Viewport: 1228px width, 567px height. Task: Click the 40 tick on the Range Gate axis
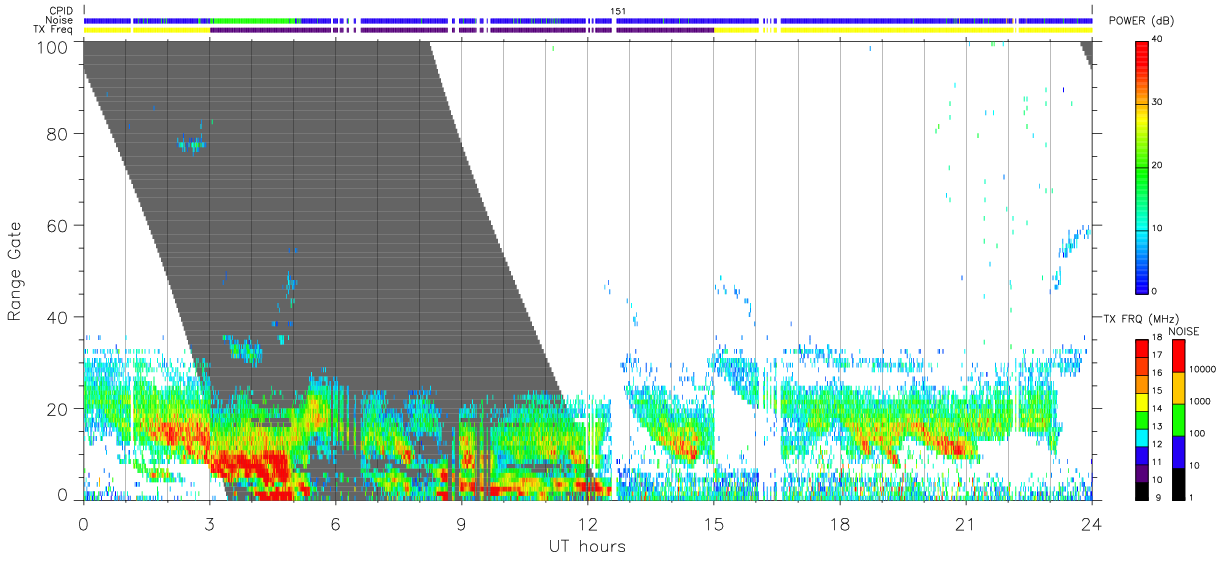tap(59, 317)
